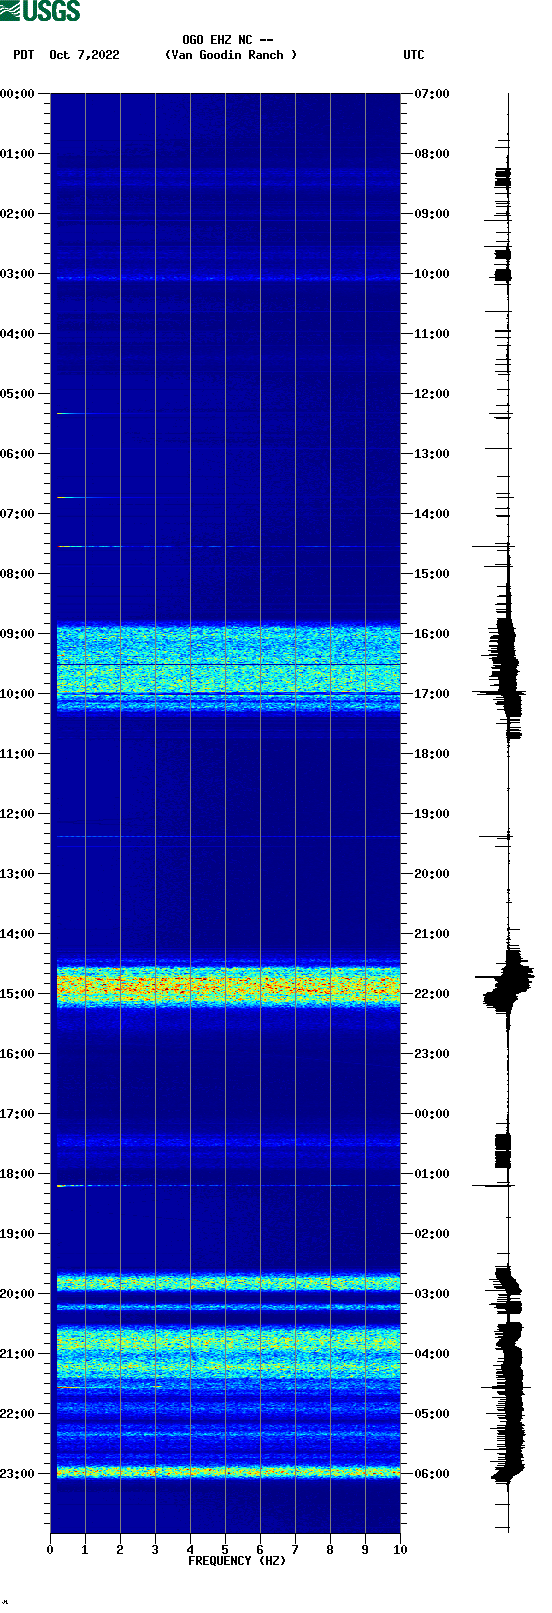The image size is (552, 1613).
Task: Click the PDT time label '21:00'
Action: click(18, 1354)
